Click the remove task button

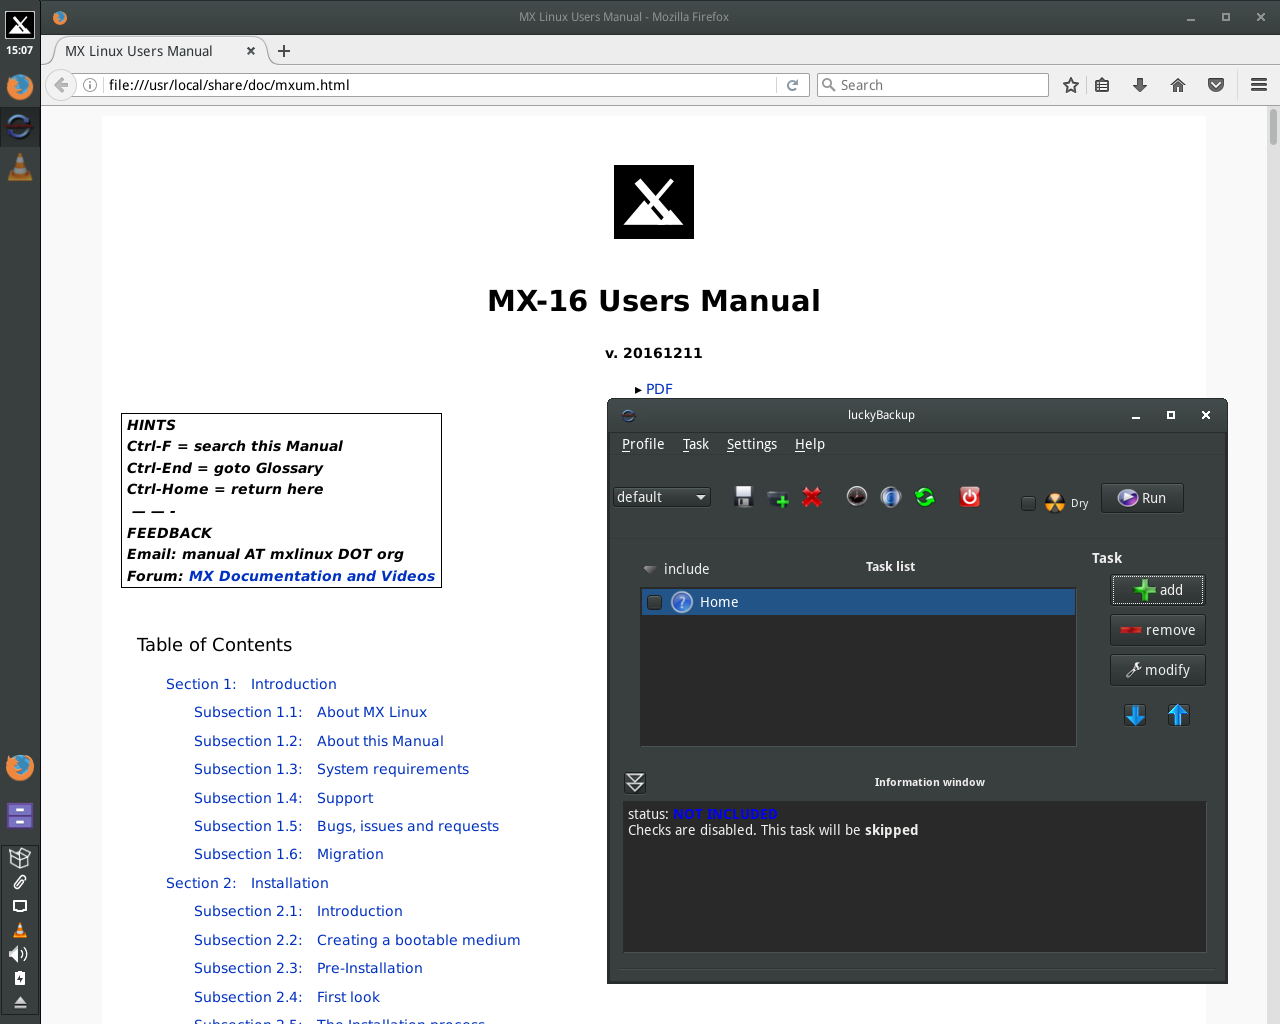[1158, 630]
